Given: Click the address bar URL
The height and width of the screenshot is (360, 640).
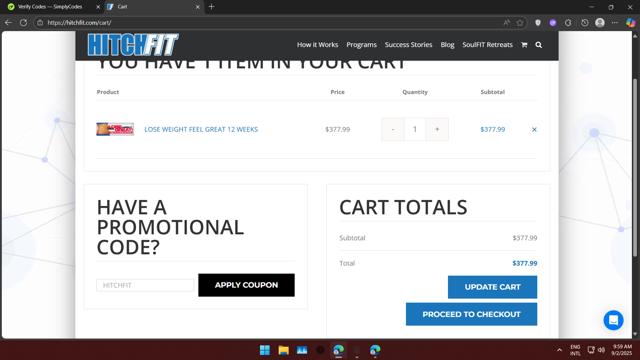Looking at the screenshot, I should [79, 23].
